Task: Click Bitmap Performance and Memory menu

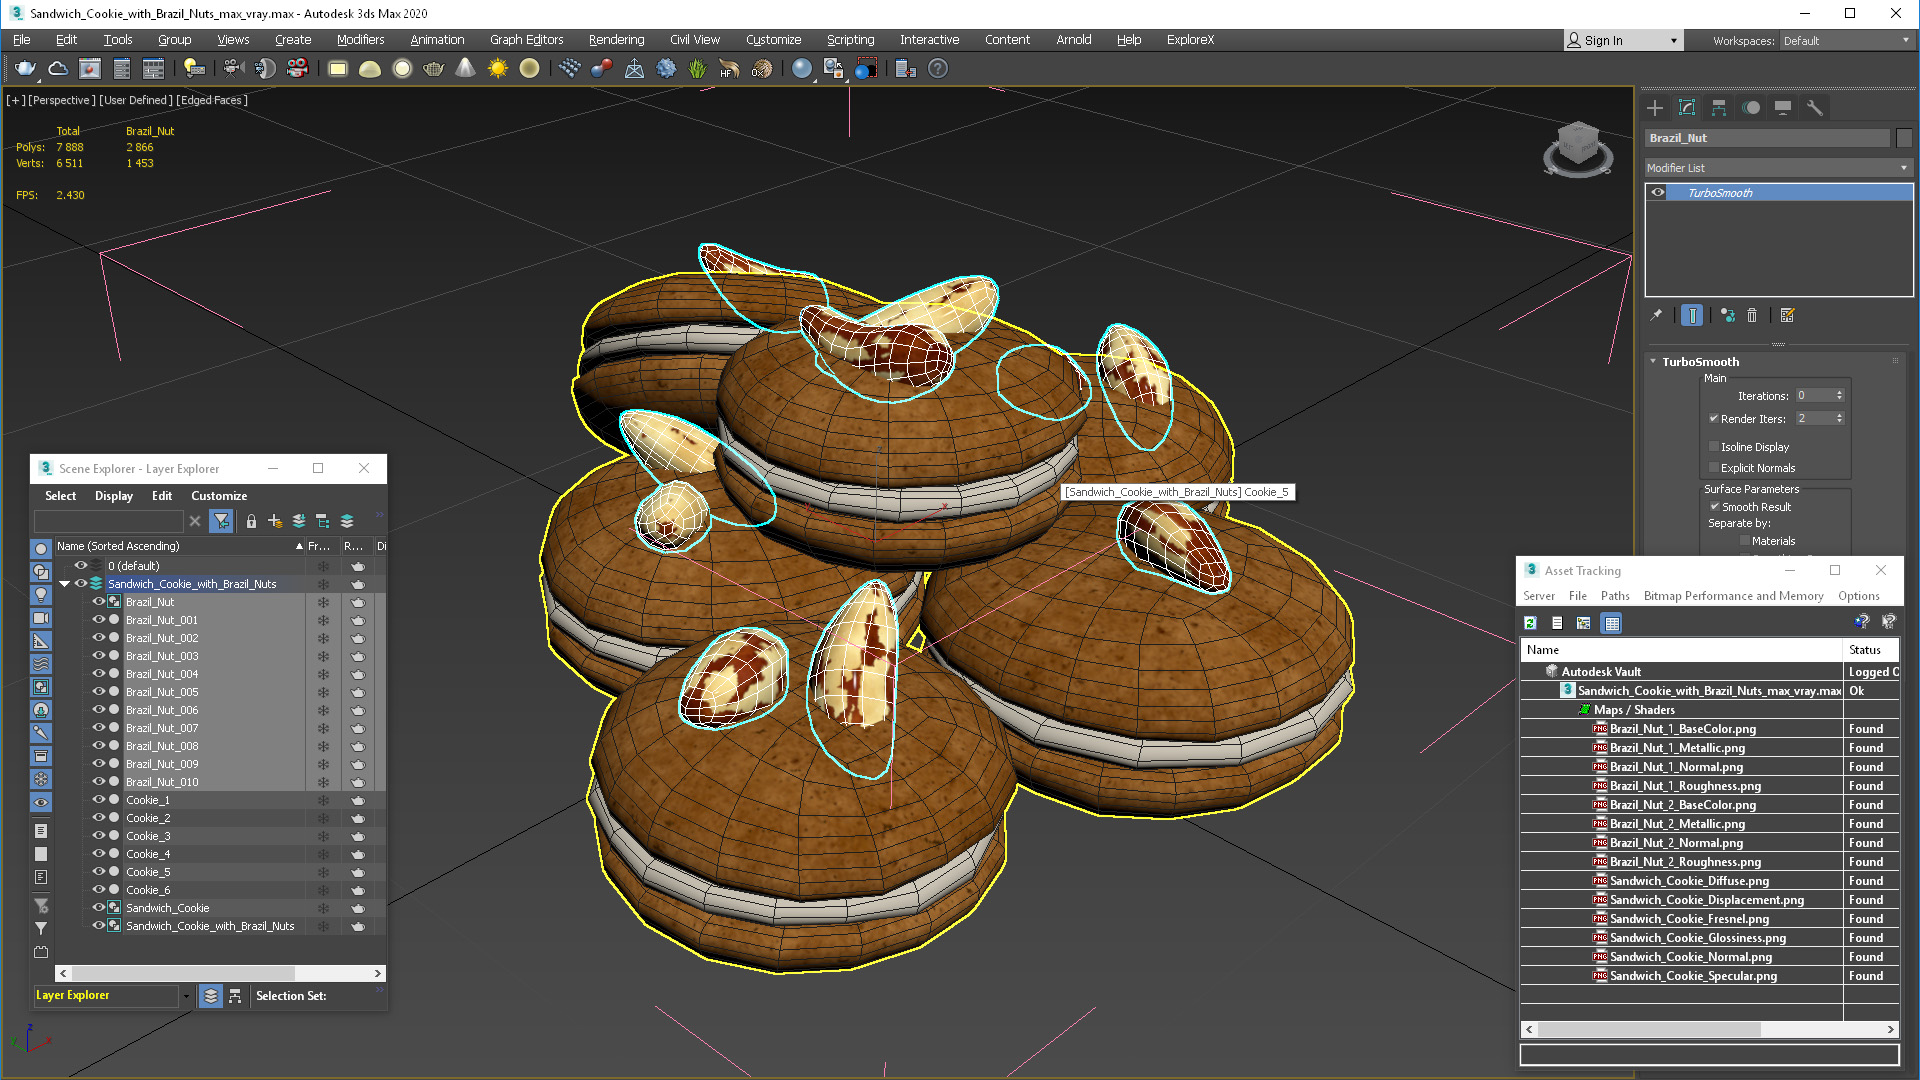Action: 1733,596
